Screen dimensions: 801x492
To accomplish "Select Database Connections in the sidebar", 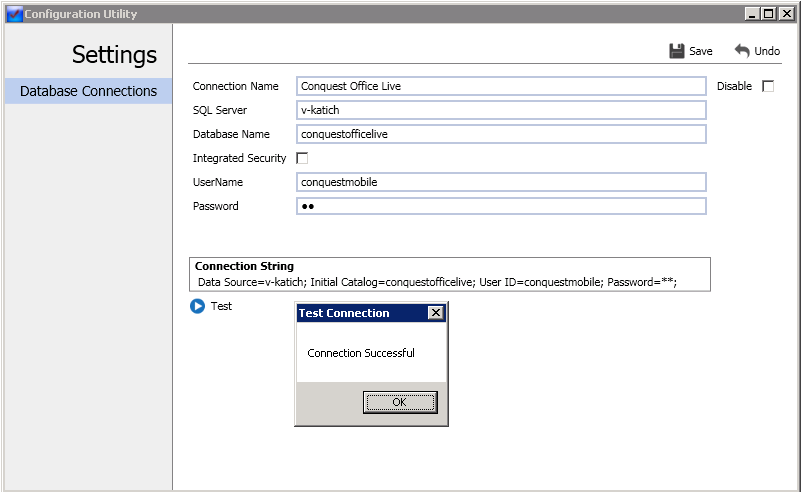I will tap(88, 91).
